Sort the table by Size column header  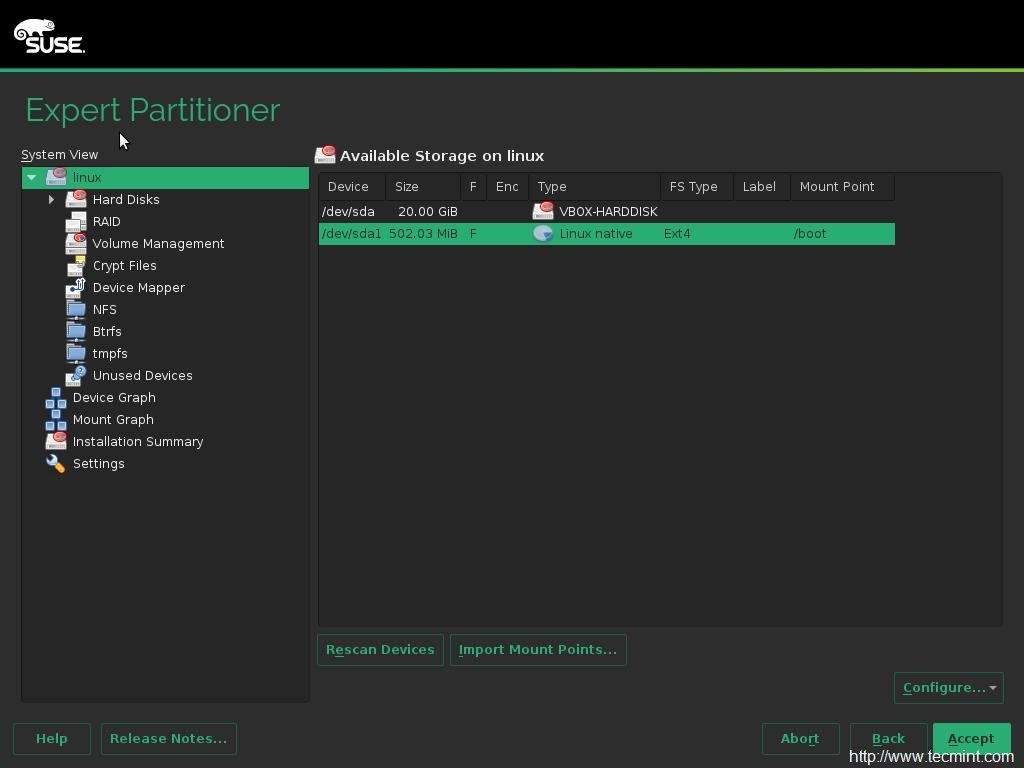coord(407,186)
